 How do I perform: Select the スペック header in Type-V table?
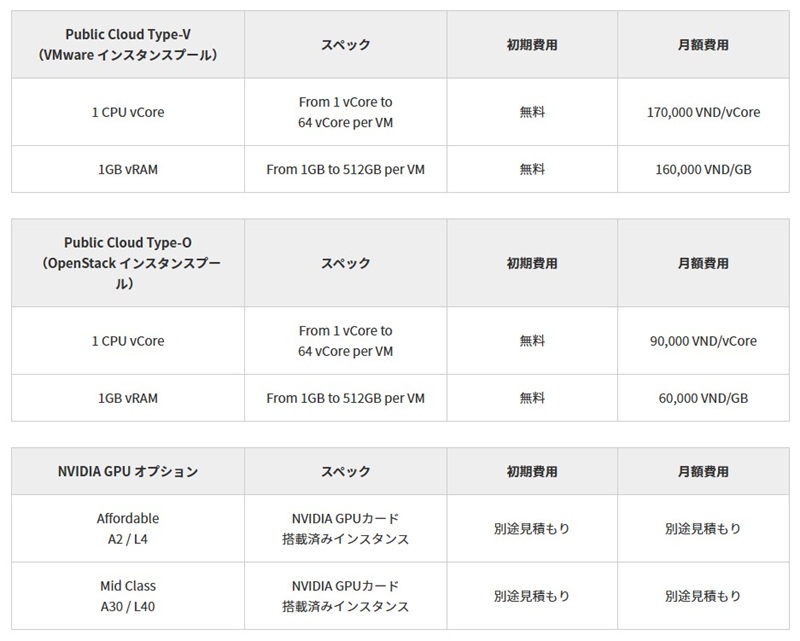345,45
